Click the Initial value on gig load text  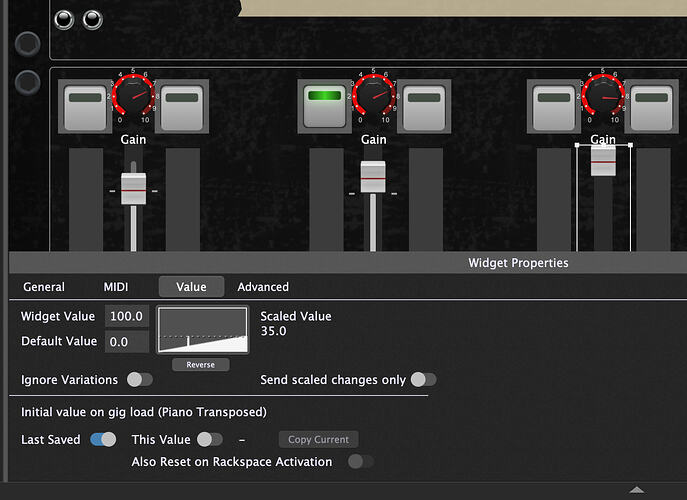click(144, 412)
